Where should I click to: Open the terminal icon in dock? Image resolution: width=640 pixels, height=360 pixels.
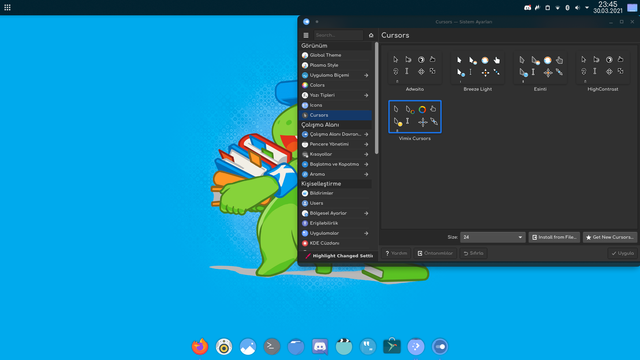272,347
